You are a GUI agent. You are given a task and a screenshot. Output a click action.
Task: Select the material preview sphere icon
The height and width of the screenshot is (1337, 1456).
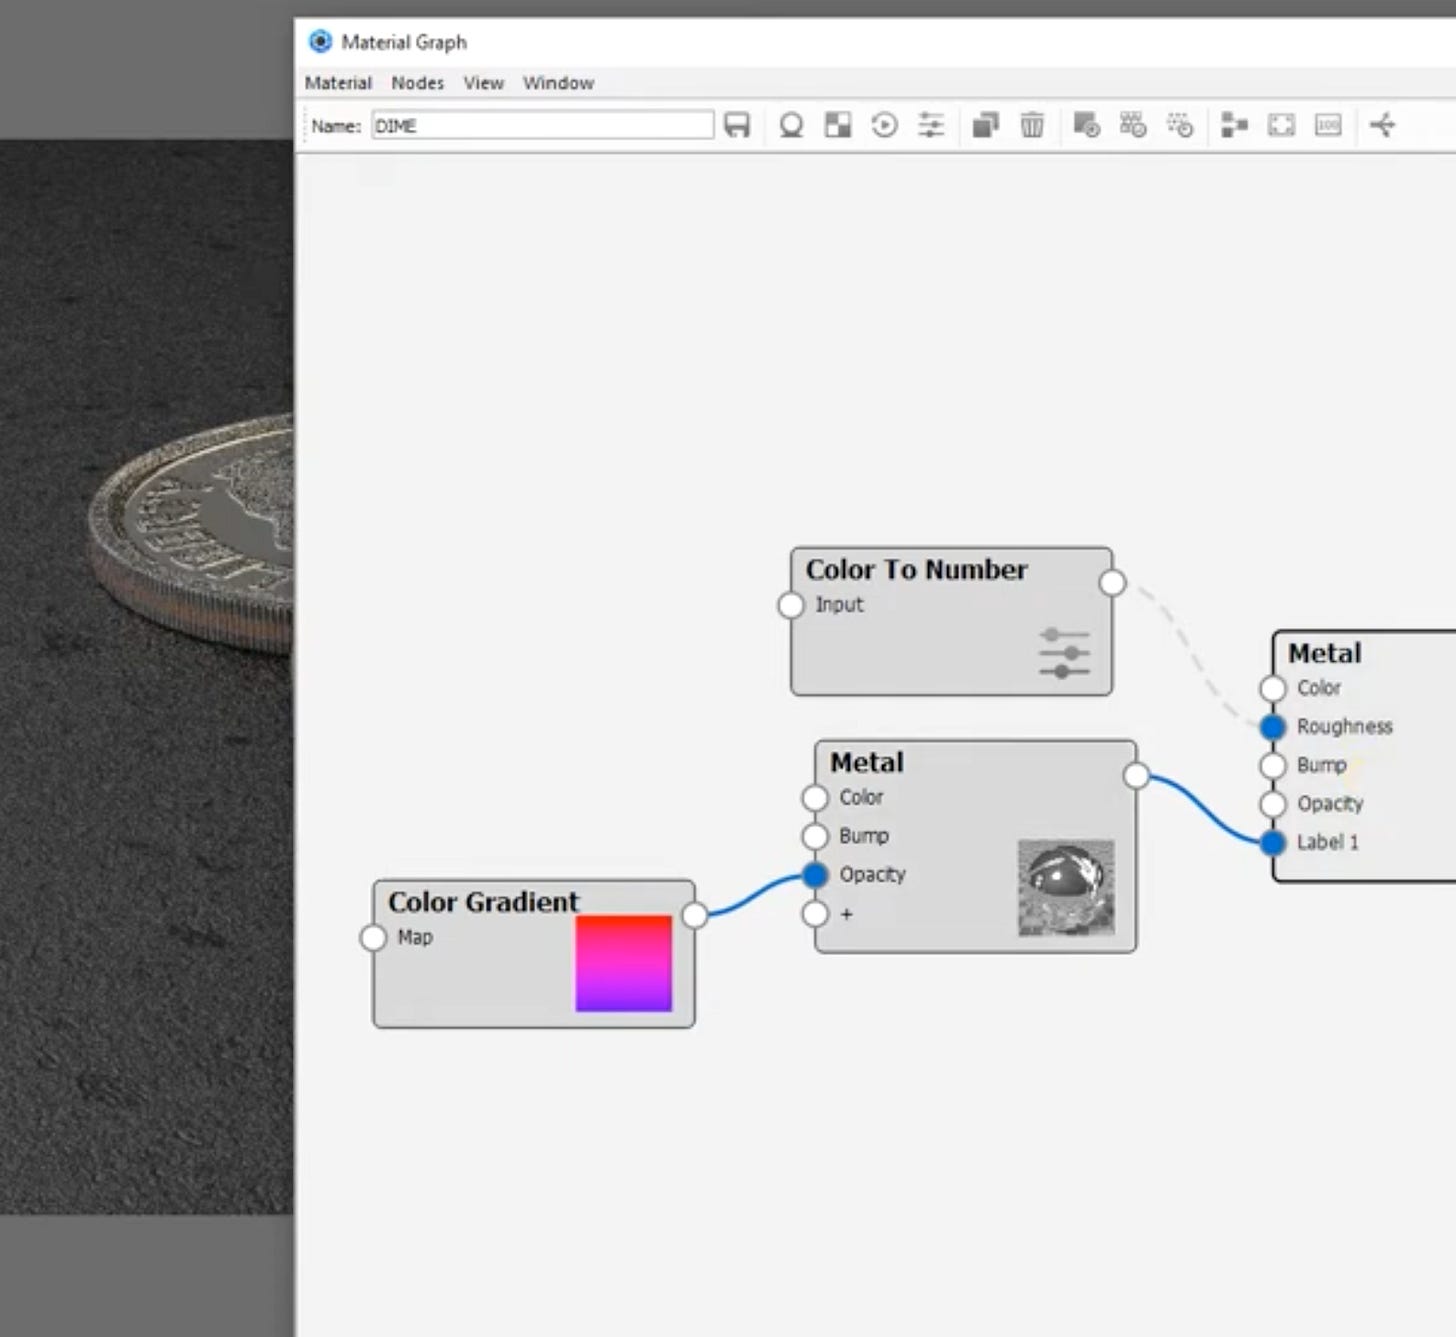tap(790, 125)
